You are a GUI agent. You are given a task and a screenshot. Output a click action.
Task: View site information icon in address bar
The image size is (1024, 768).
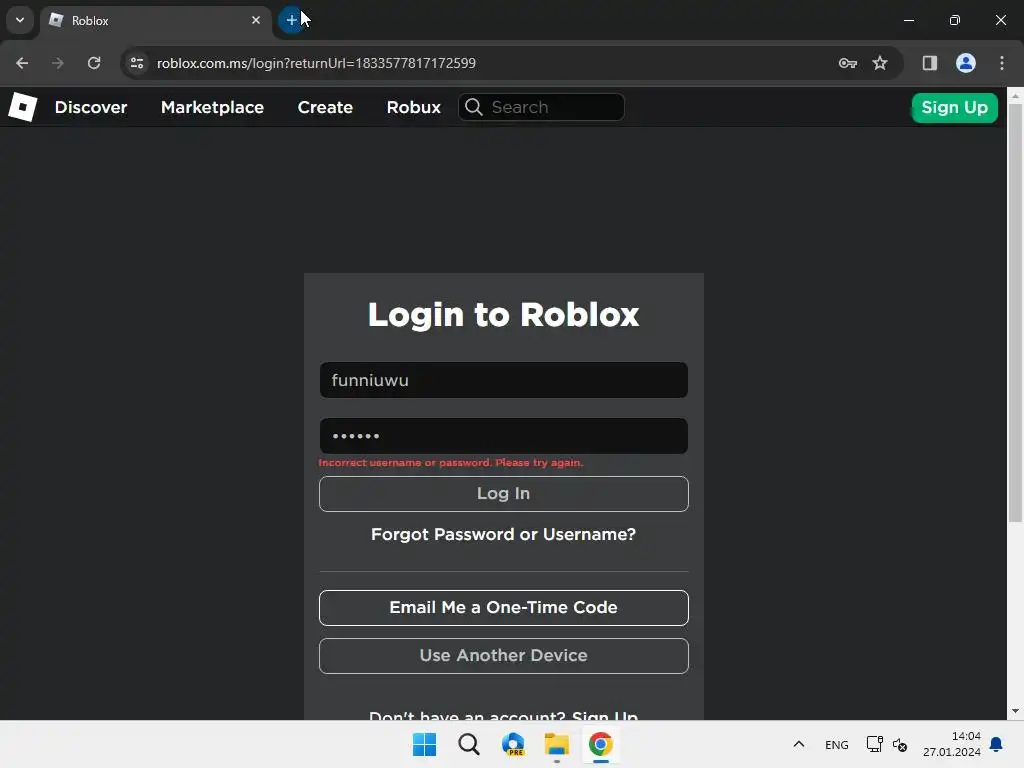(137, 63)
